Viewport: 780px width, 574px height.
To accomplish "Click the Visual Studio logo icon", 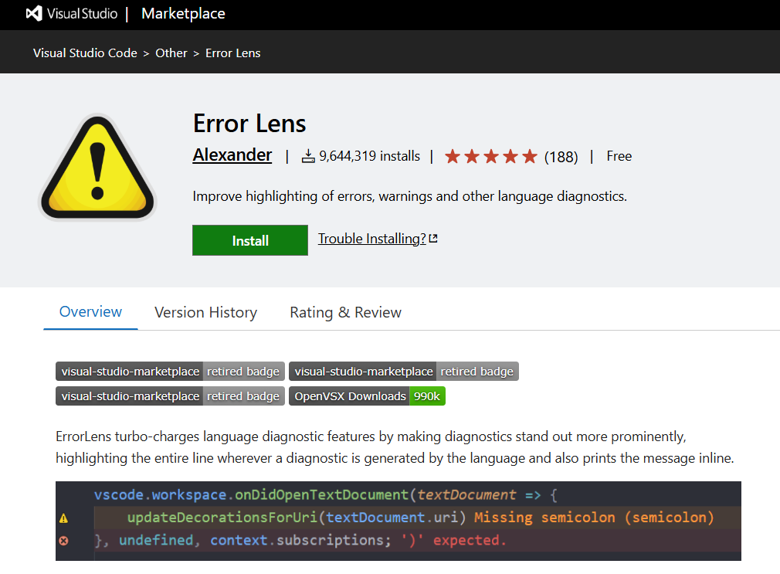I will click(x=34, y=13).
